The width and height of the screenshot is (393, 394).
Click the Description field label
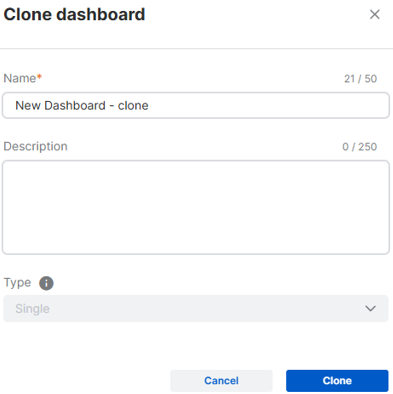pyautogui.click(x=35, y=146)
